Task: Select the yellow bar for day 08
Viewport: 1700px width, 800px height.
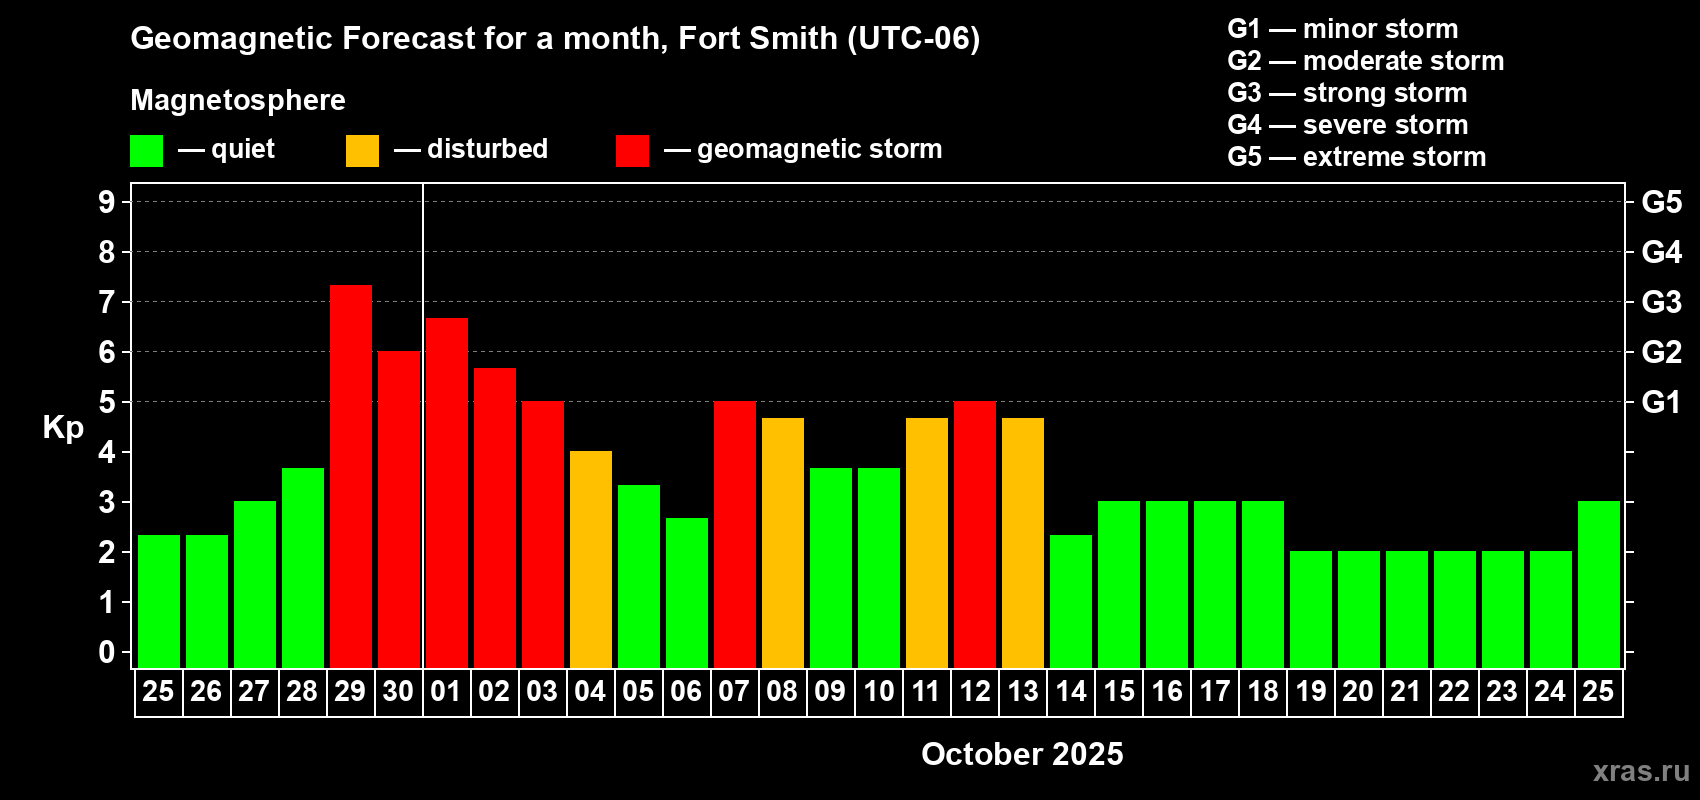Action: 783,543
